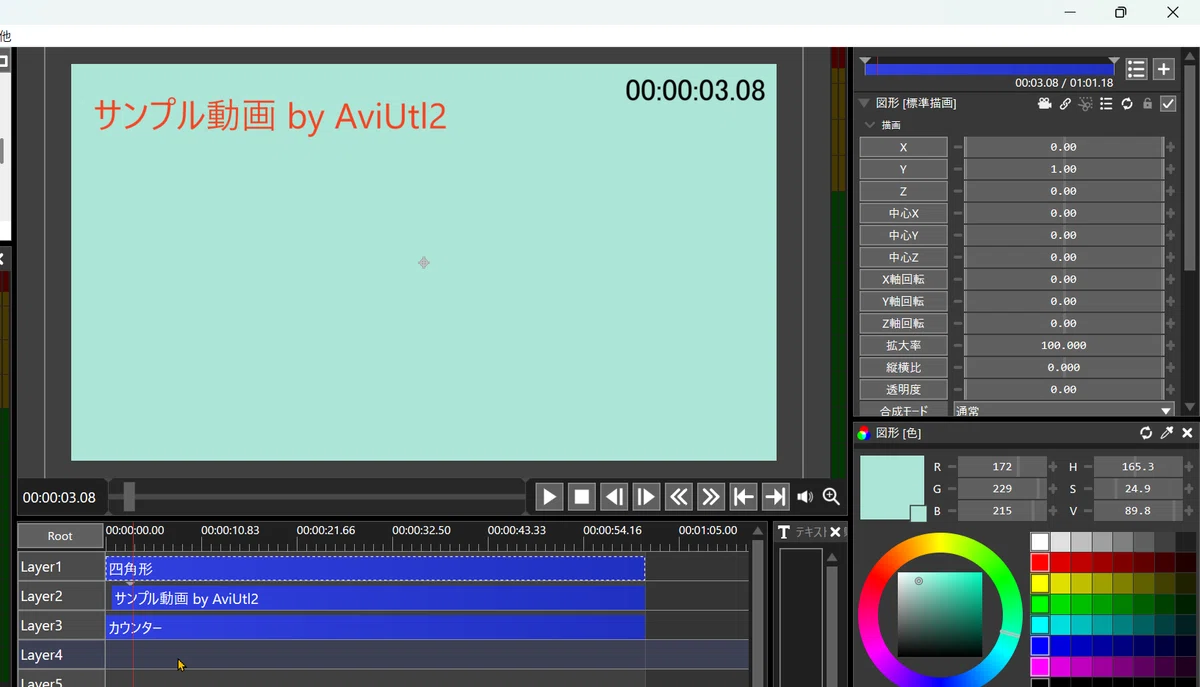
Task: Uncheck the 図形 effect enable checkbox
Action: [x=1168, y=104]
